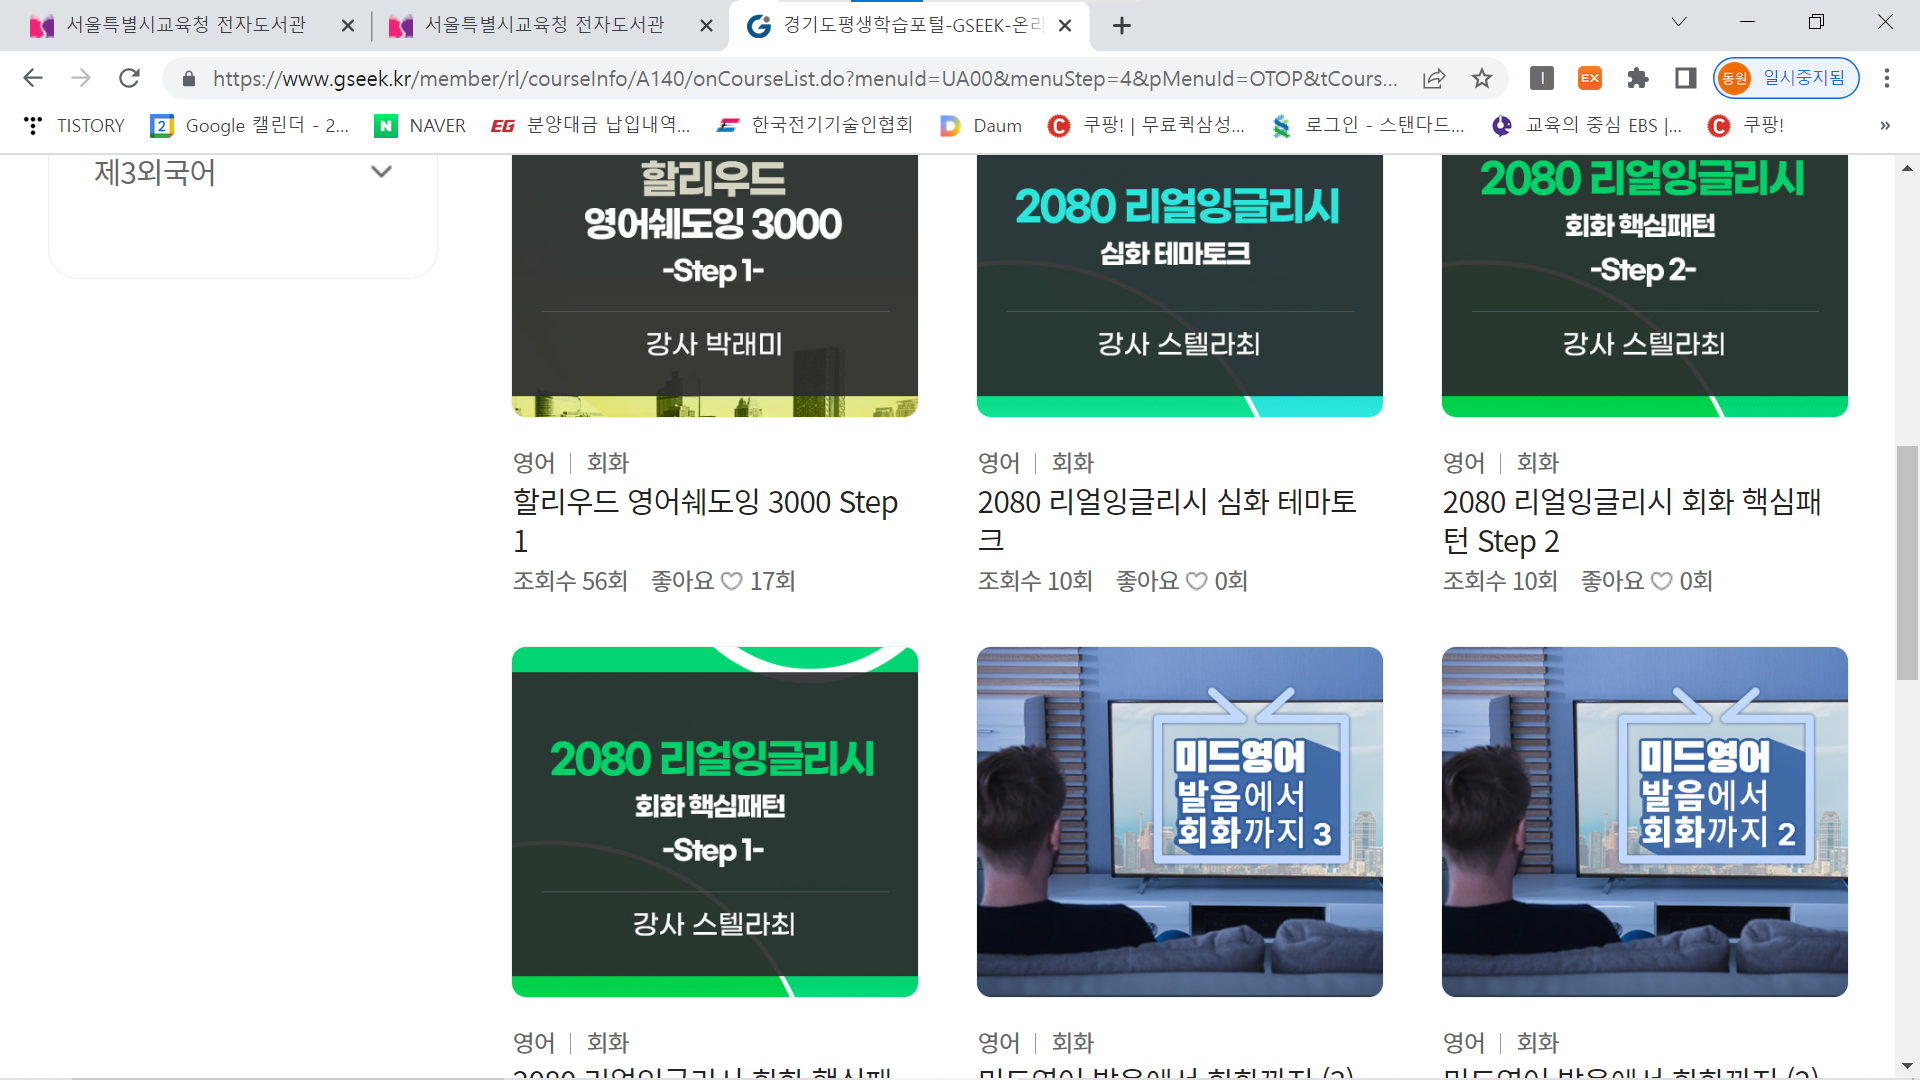The image size is (1920, 1080).
Task: Toggle the browser side panel icon
Action: coord(1686,78)
